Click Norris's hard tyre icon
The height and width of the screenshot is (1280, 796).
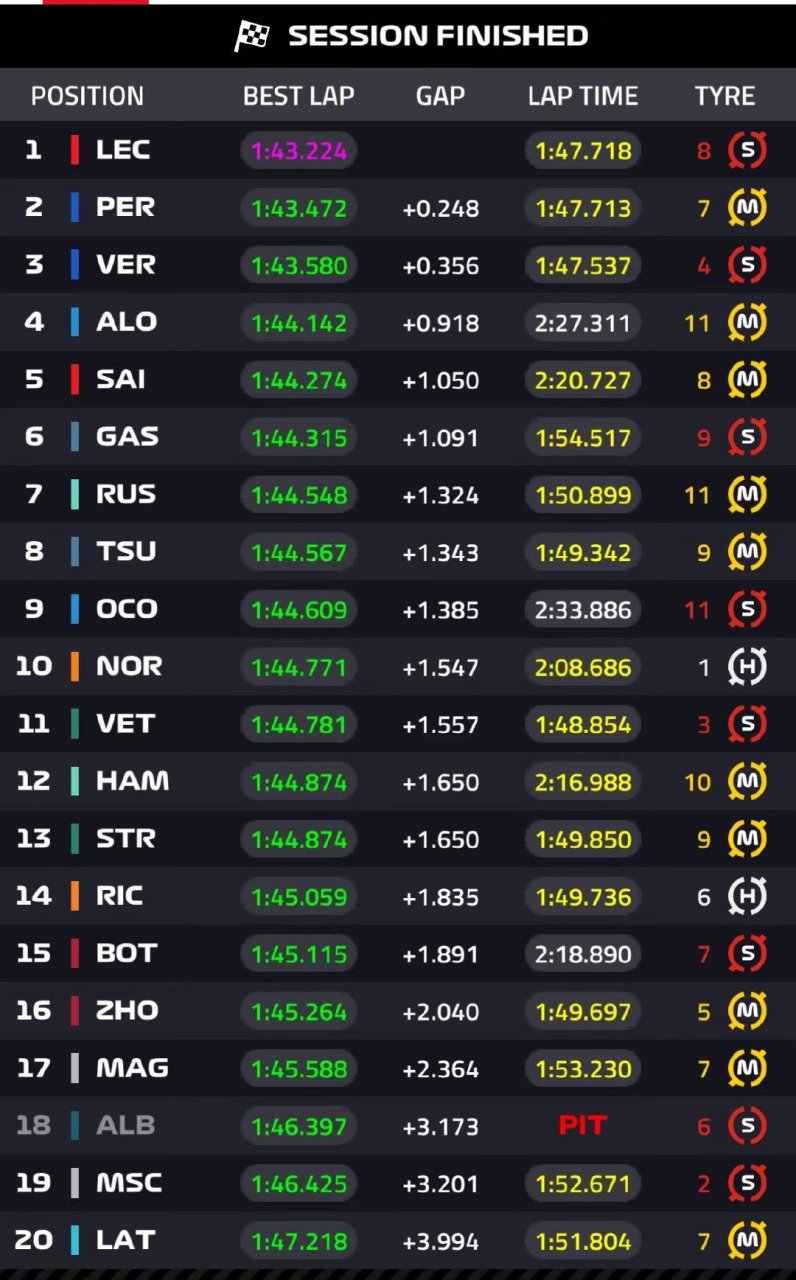click(747, 667)
